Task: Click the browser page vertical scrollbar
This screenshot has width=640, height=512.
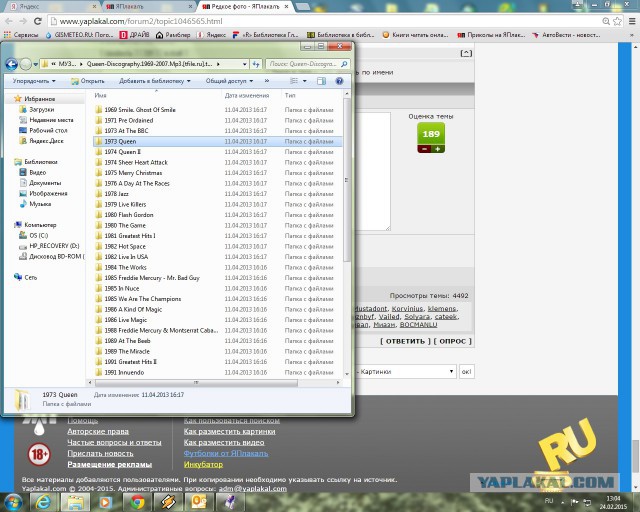Action: tap(636, 455)
